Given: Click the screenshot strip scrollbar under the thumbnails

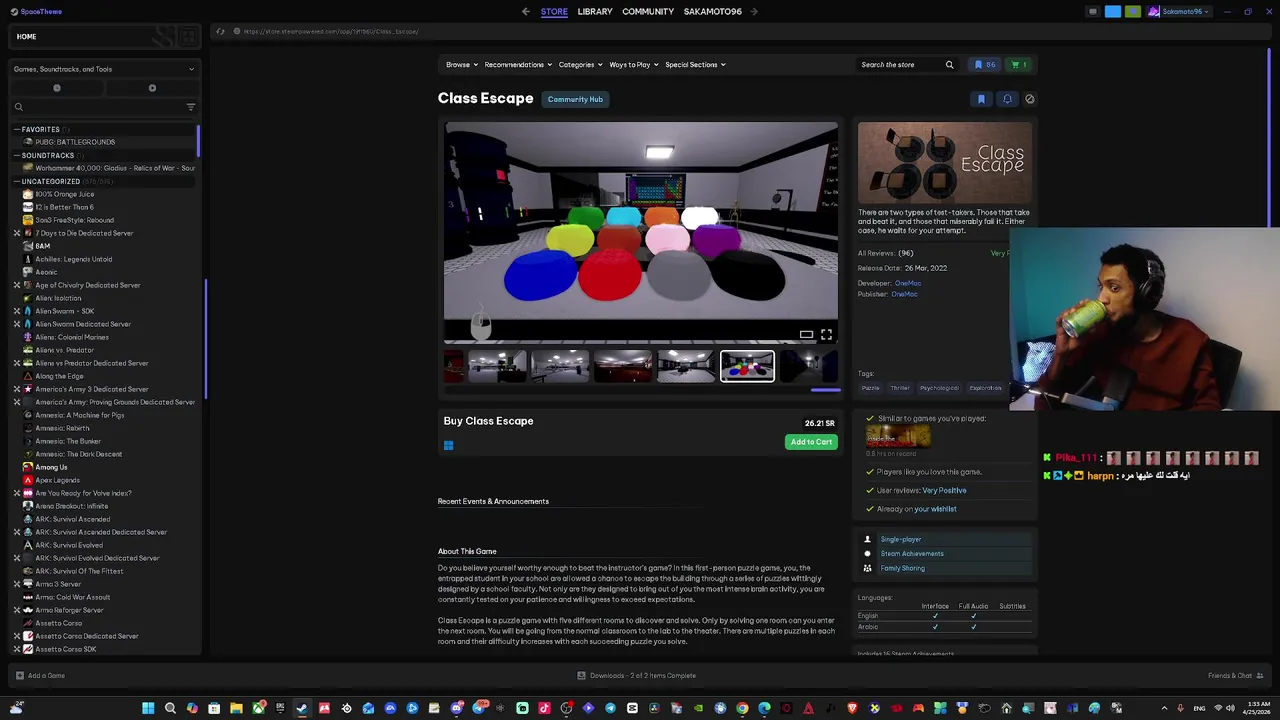Looking at the screenshot, I should click(x=825, y=389).
